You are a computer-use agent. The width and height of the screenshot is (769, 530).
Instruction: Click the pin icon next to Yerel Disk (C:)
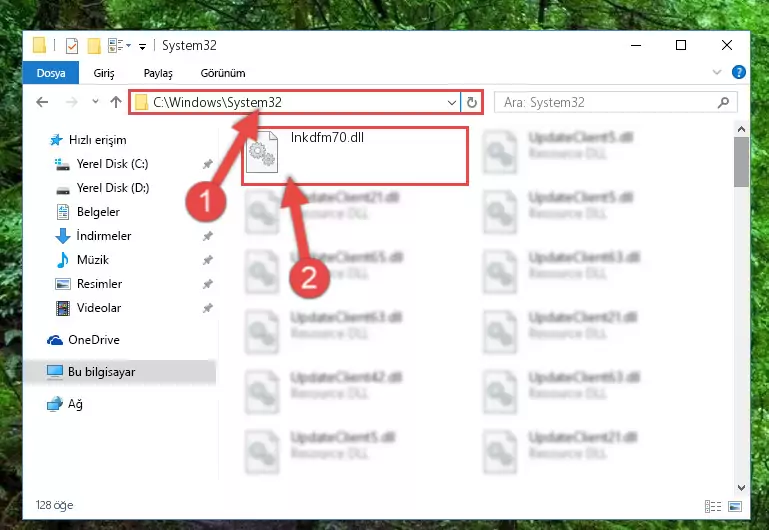207,164
